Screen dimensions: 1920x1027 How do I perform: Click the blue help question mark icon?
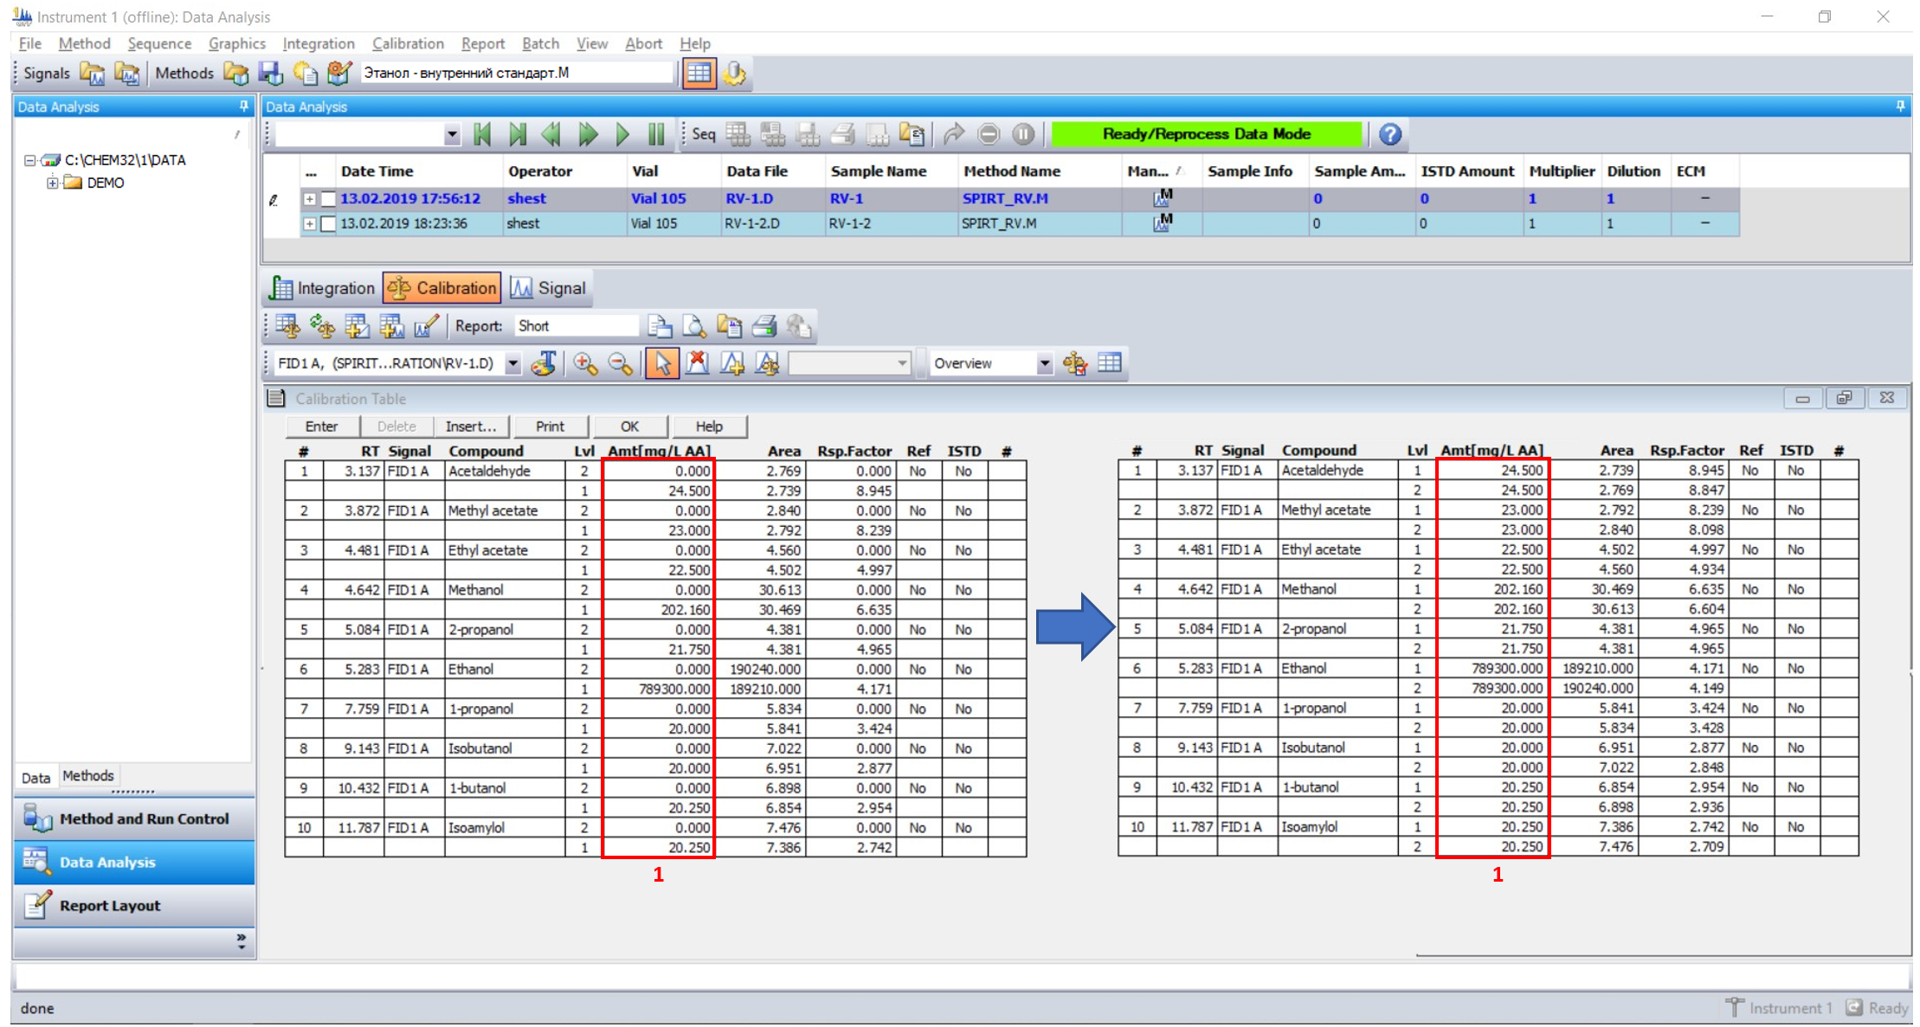(1390, 134)
